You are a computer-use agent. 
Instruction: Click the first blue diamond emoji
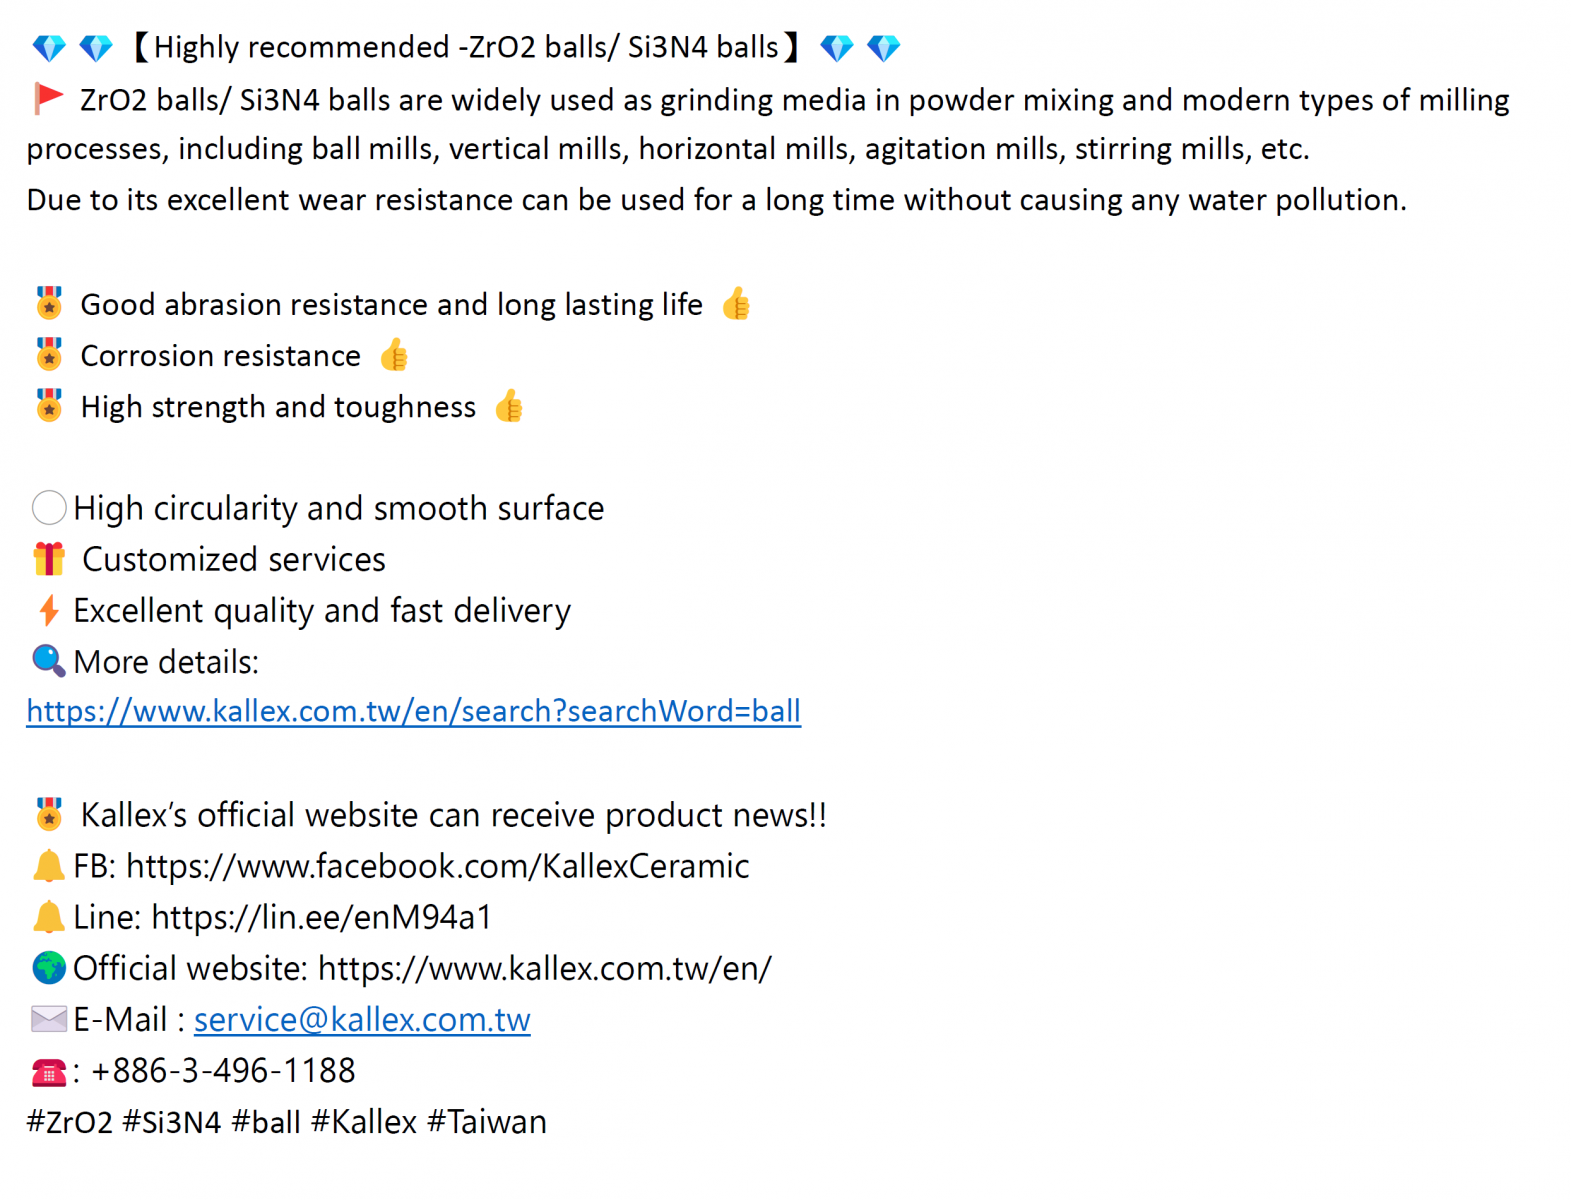(x=48, y=47)
